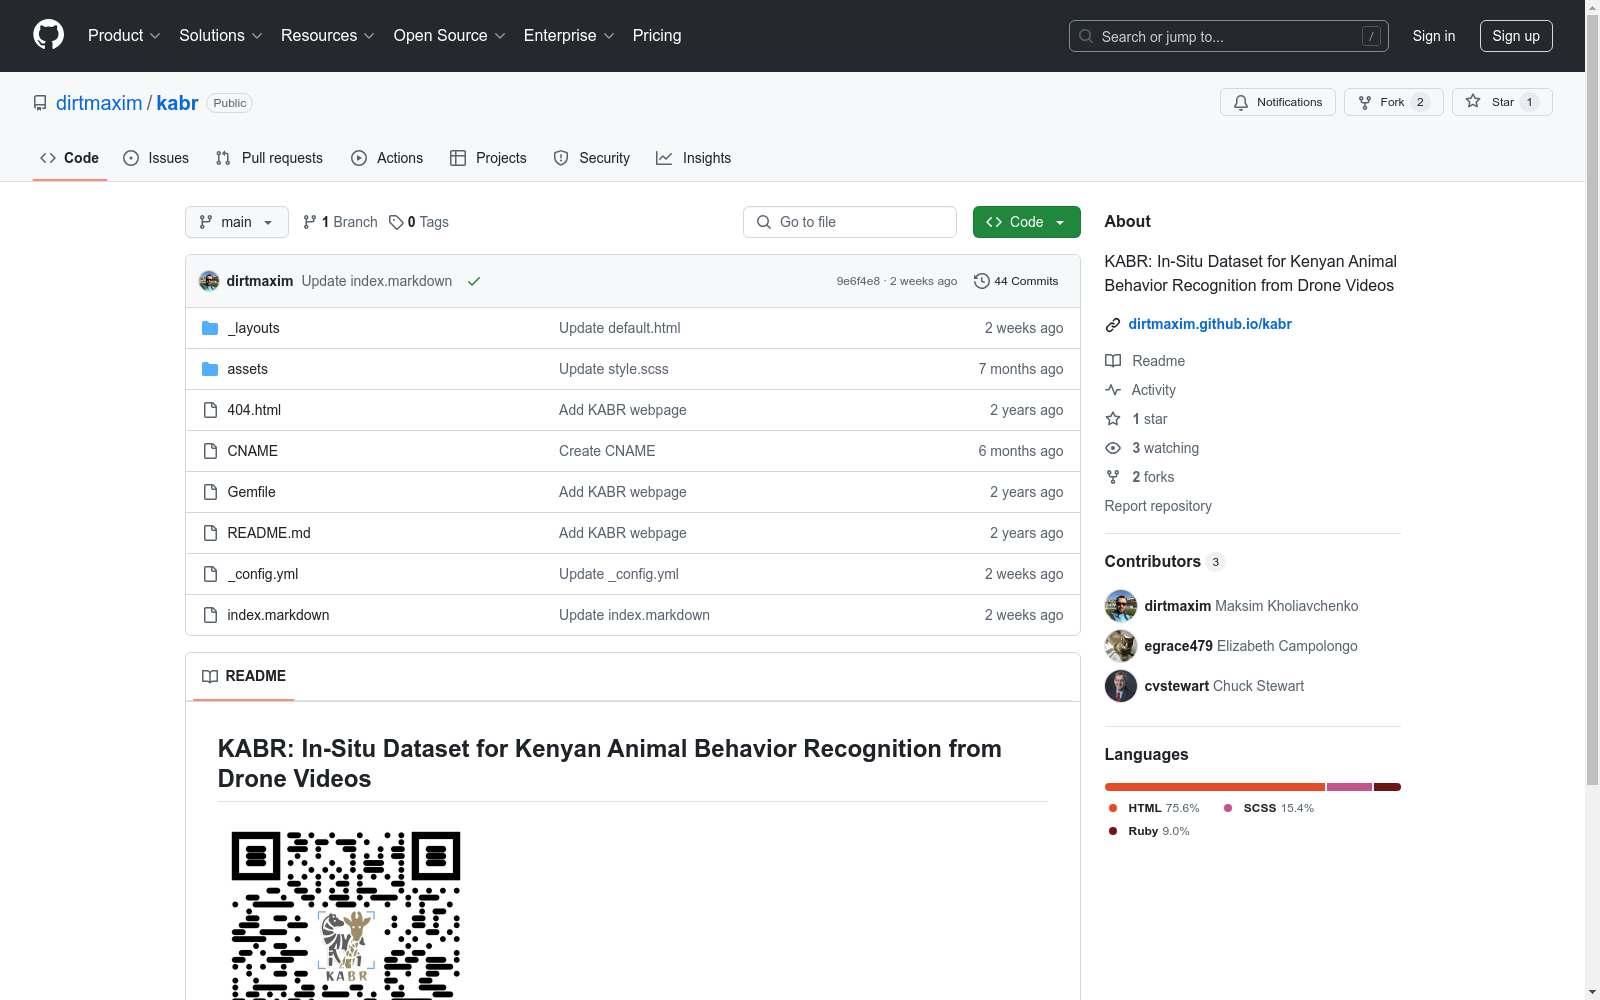This screenshot has width=1600, height=1000.
Task: Click dirtmaxim contributor avatar in sidebar
Action: coord(1121,606)
